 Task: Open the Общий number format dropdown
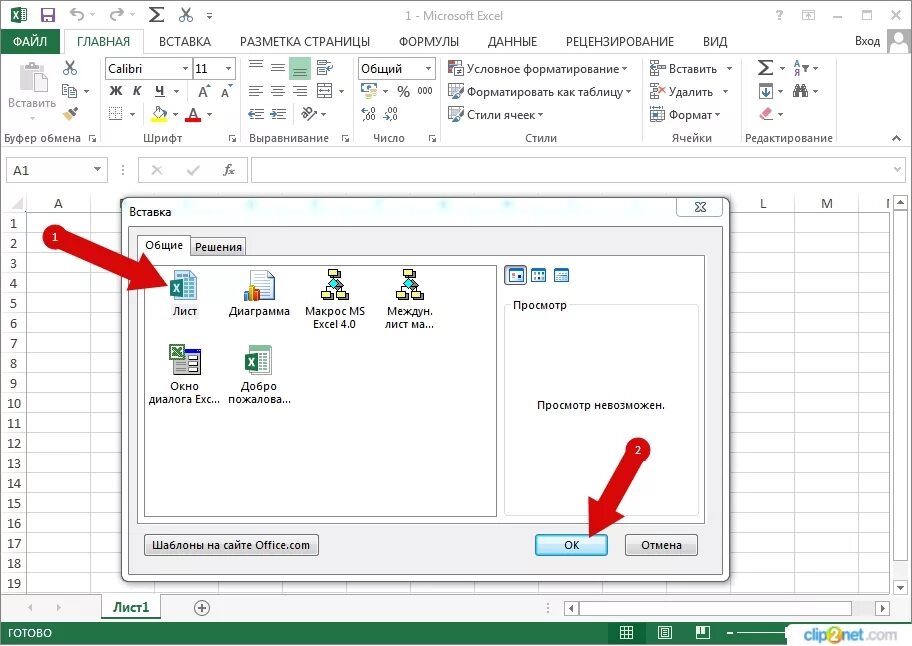click(429, 69)
